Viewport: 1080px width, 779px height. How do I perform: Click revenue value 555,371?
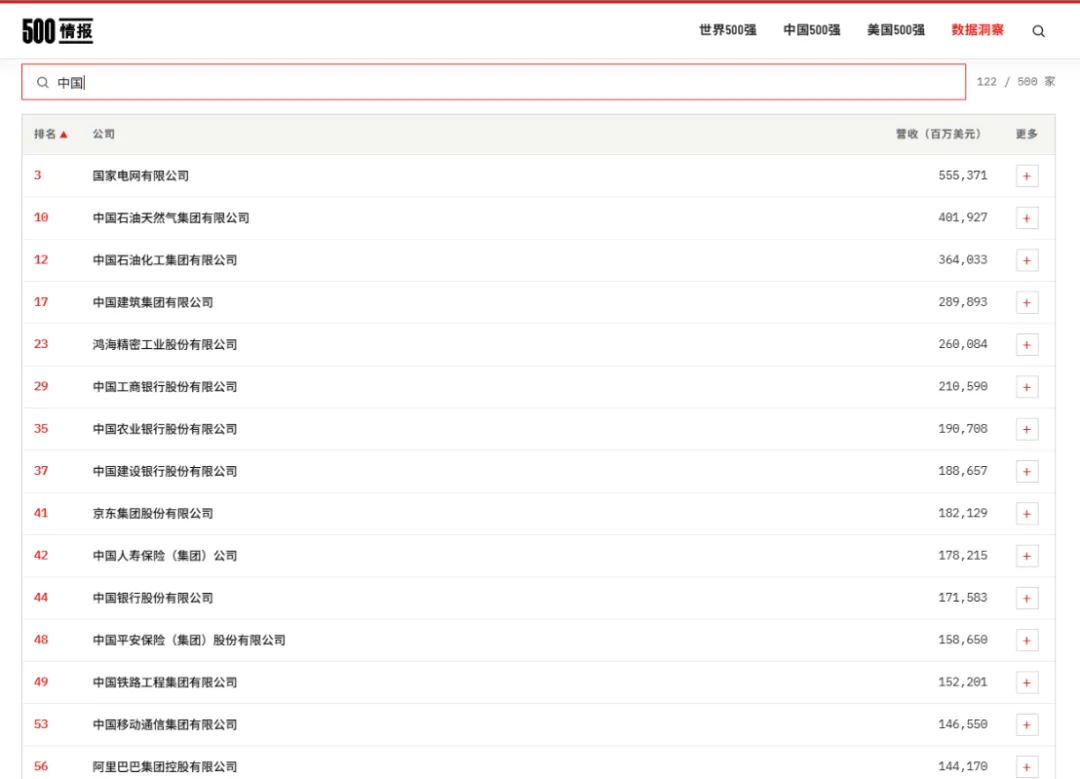963,176
